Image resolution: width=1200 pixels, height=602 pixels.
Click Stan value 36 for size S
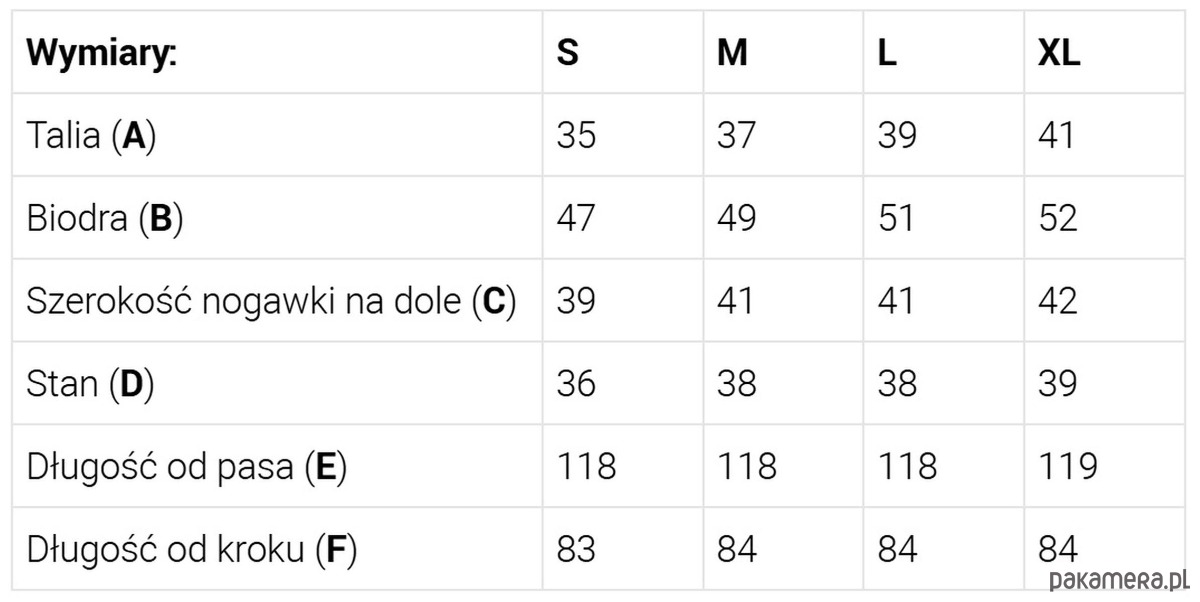pyautogui.click(x=576, y=384)
